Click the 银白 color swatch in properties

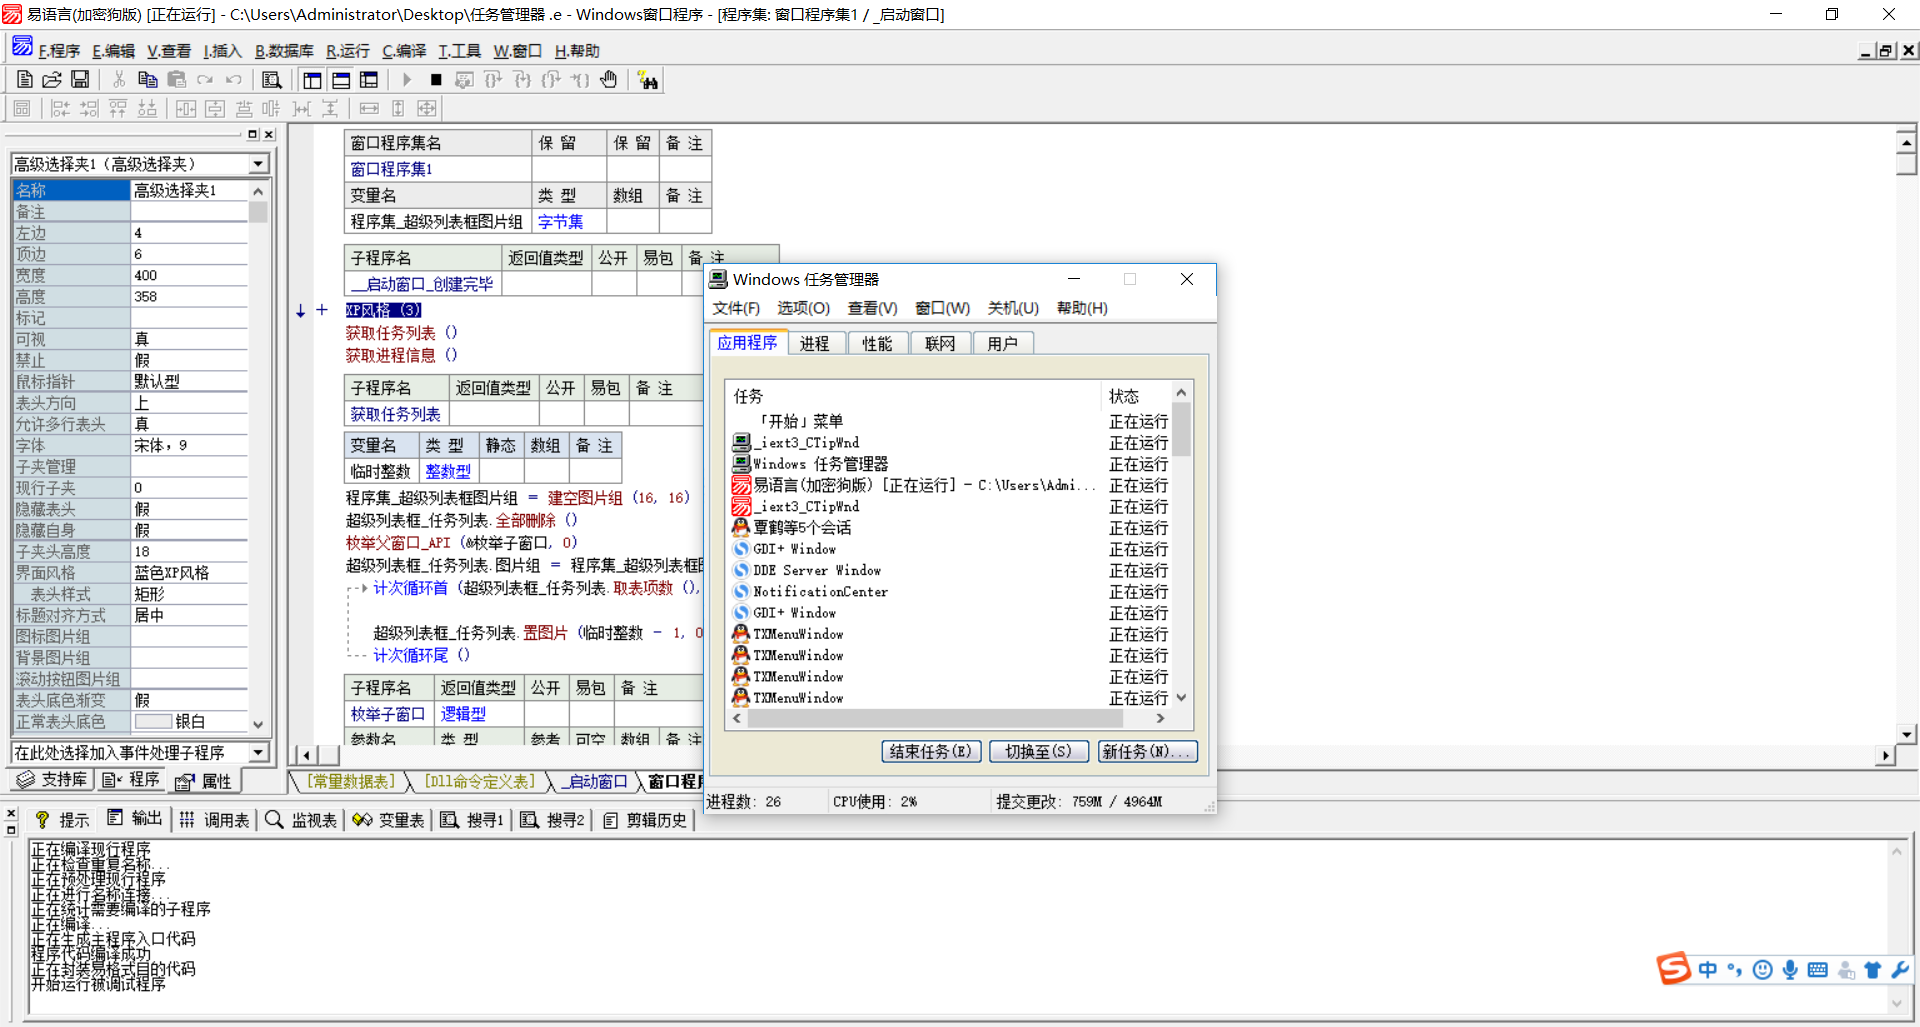click(x=153, y=721)
